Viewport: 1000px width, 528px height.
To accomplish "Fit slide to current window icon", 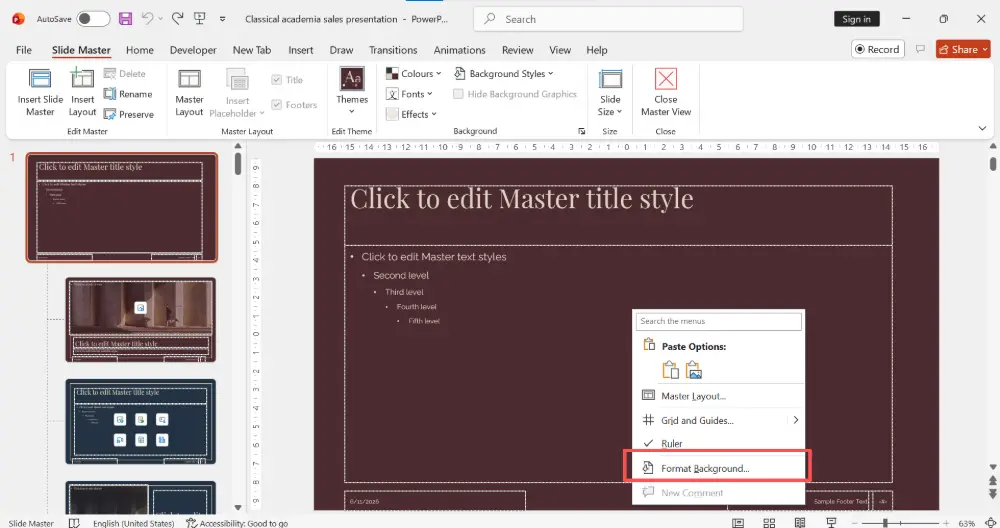I will (990, 523).
